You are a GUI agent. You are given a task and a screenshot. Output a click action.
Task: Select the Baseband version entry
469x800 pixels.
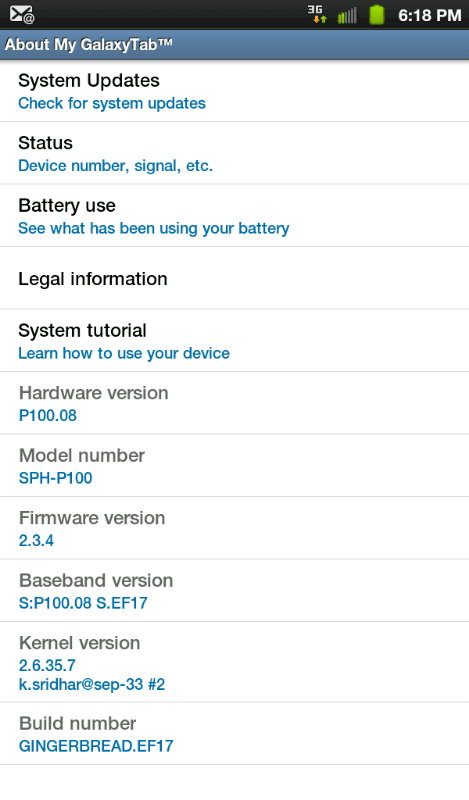pos(234,591)
